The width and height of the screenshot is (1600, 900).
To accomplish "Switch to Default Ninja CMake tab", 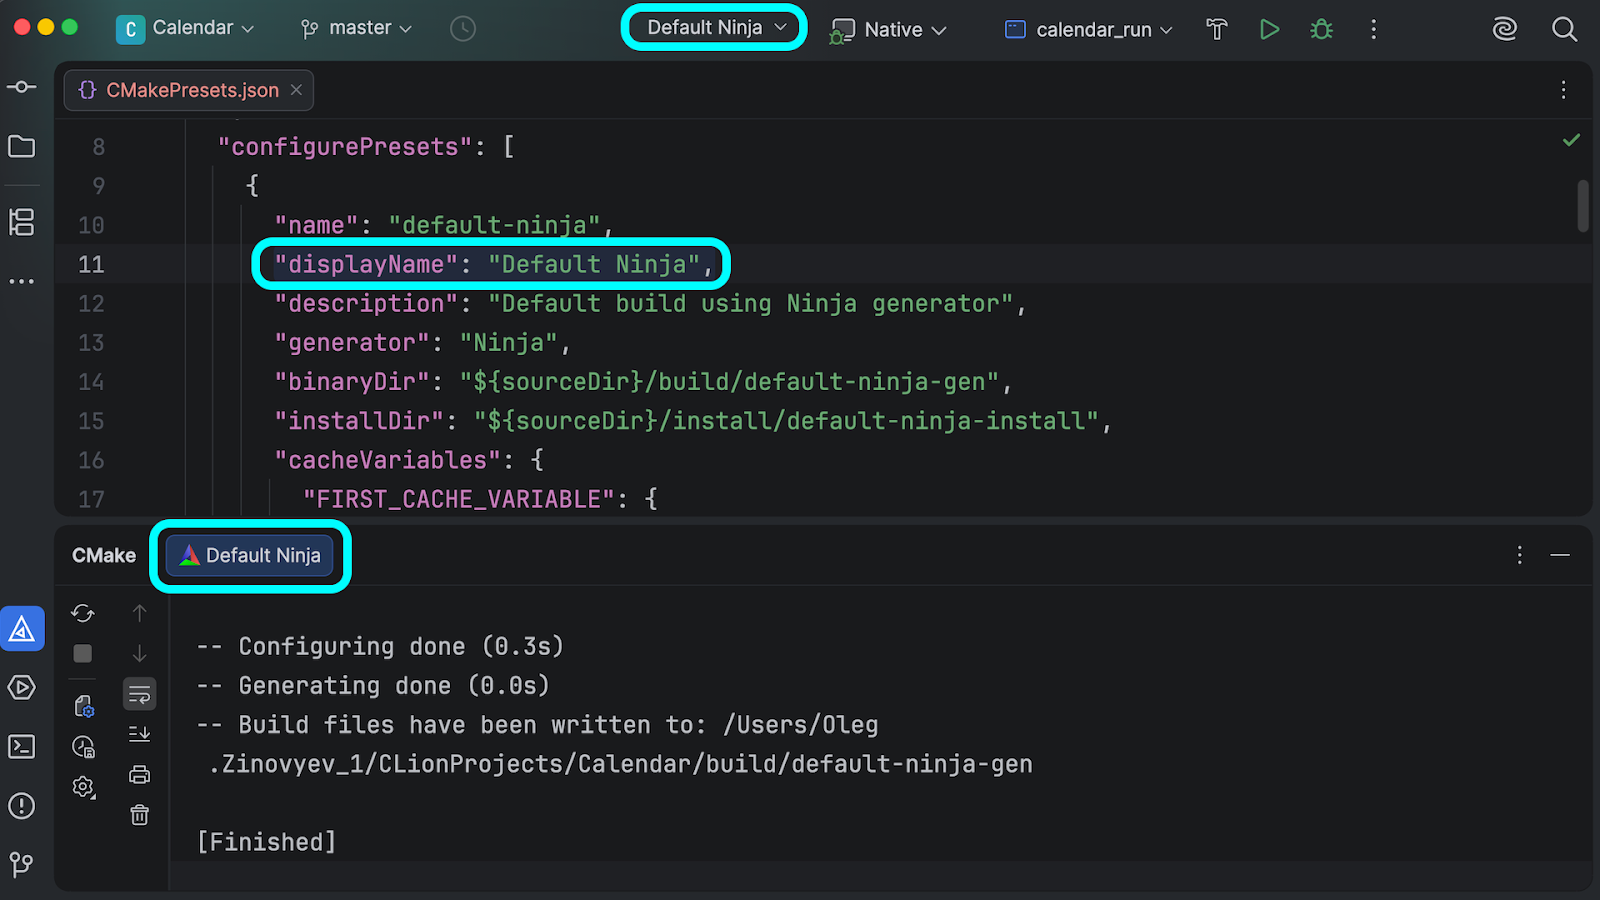I will pyautogui.click(x=250, y=556).
